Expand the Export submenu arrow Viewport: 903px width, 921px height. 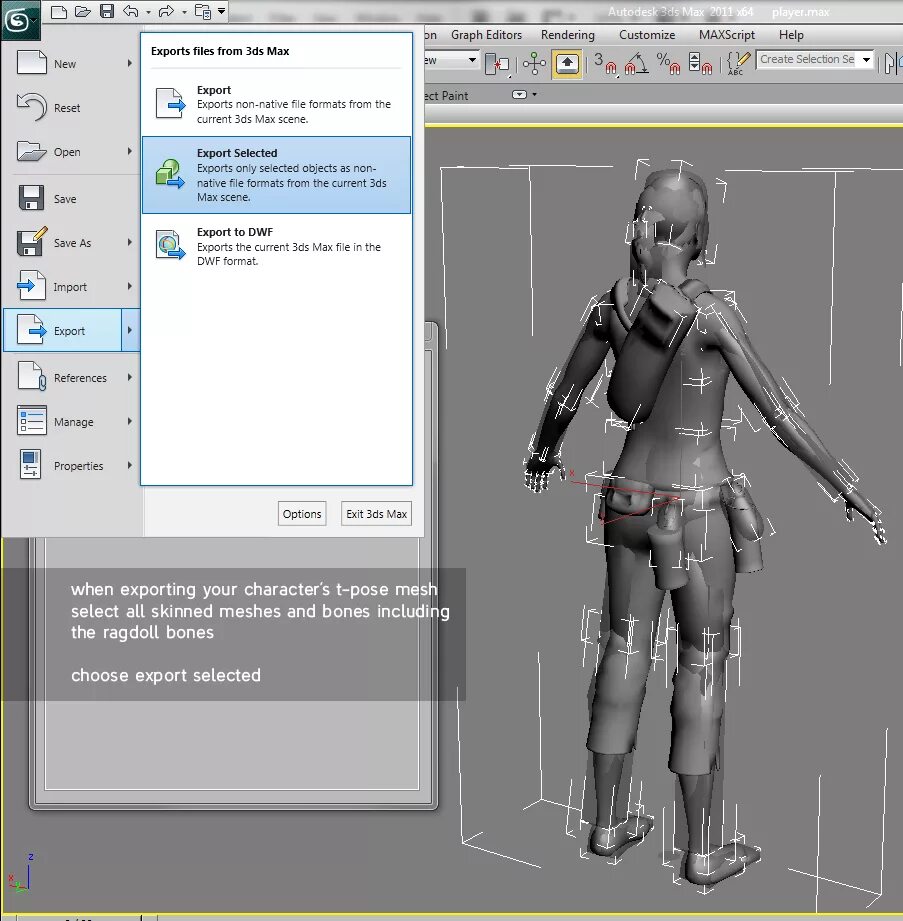130,330
